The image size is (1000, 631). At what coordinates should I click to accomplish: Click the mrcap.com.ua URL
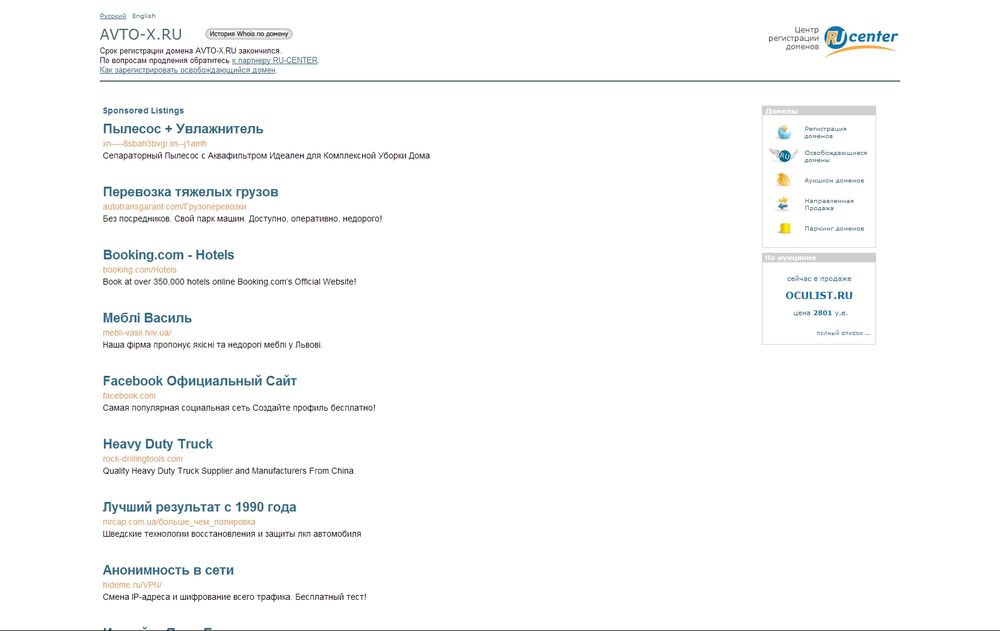(179, 523)
